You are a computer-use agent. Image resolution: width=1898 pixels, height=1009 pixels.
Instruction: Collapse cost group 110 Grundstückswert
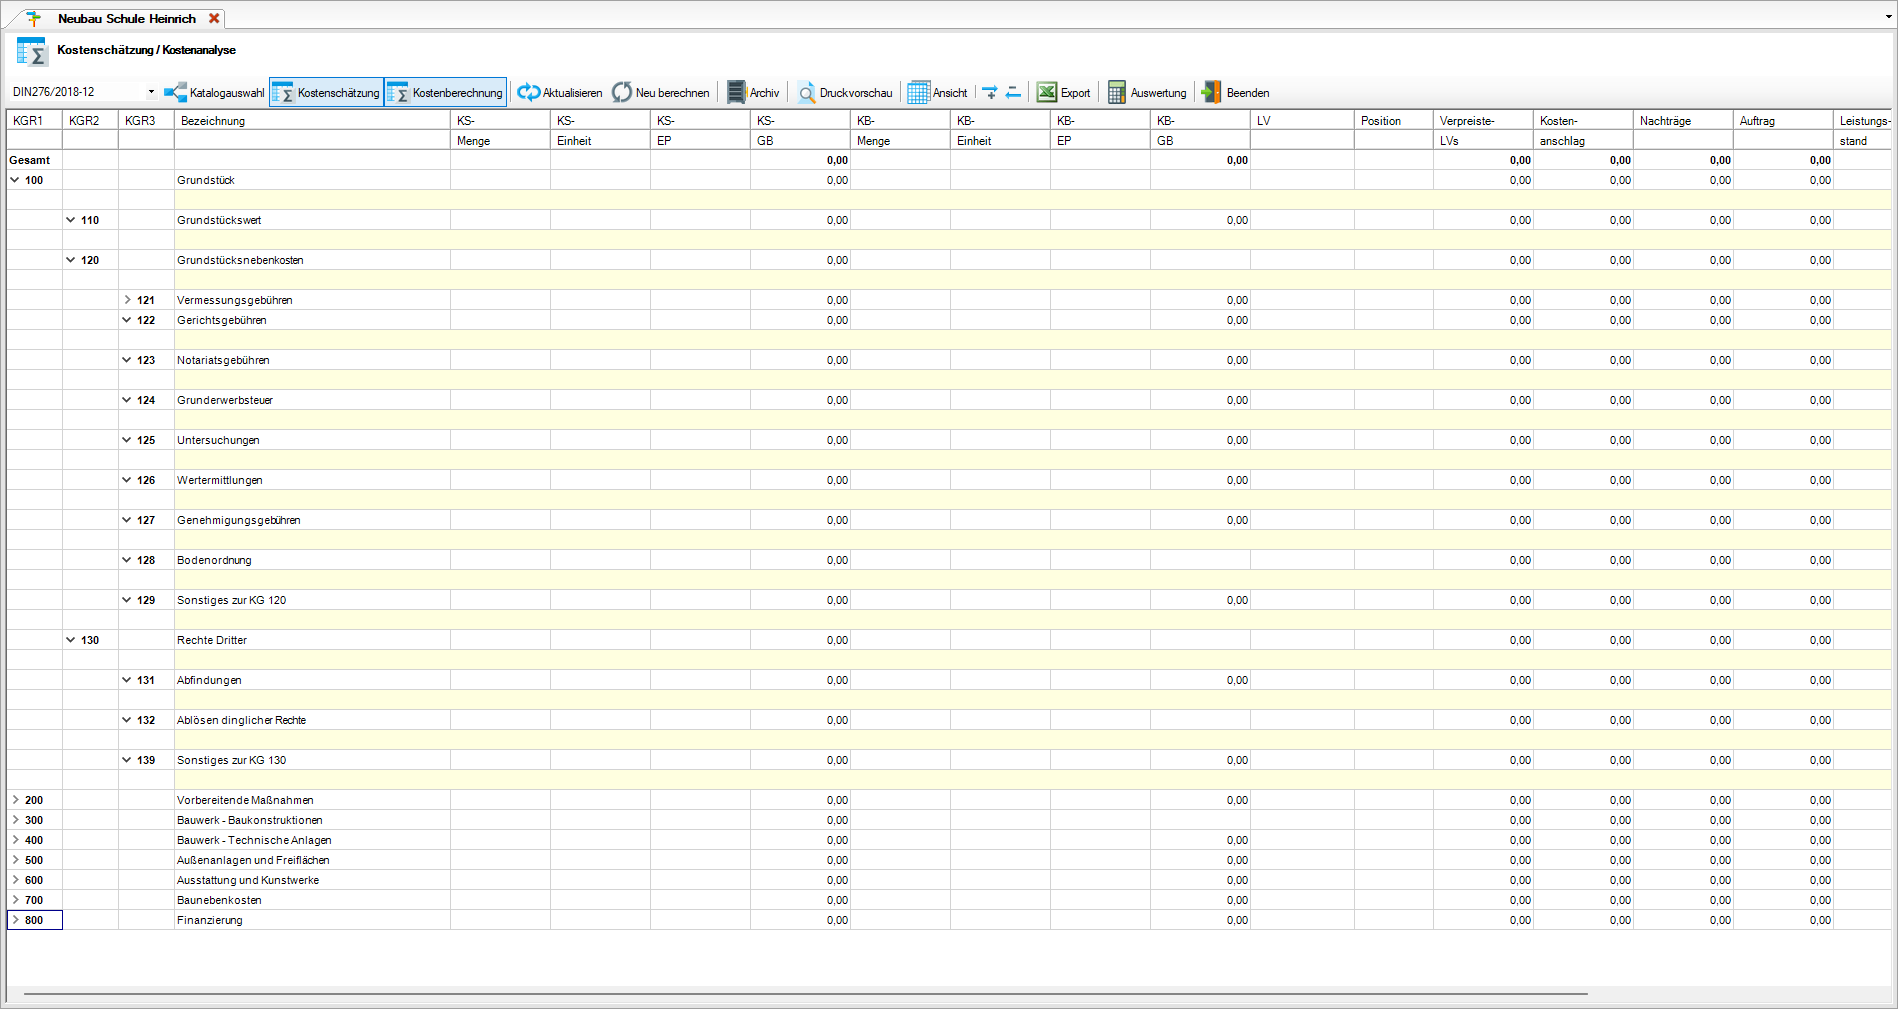71,220
